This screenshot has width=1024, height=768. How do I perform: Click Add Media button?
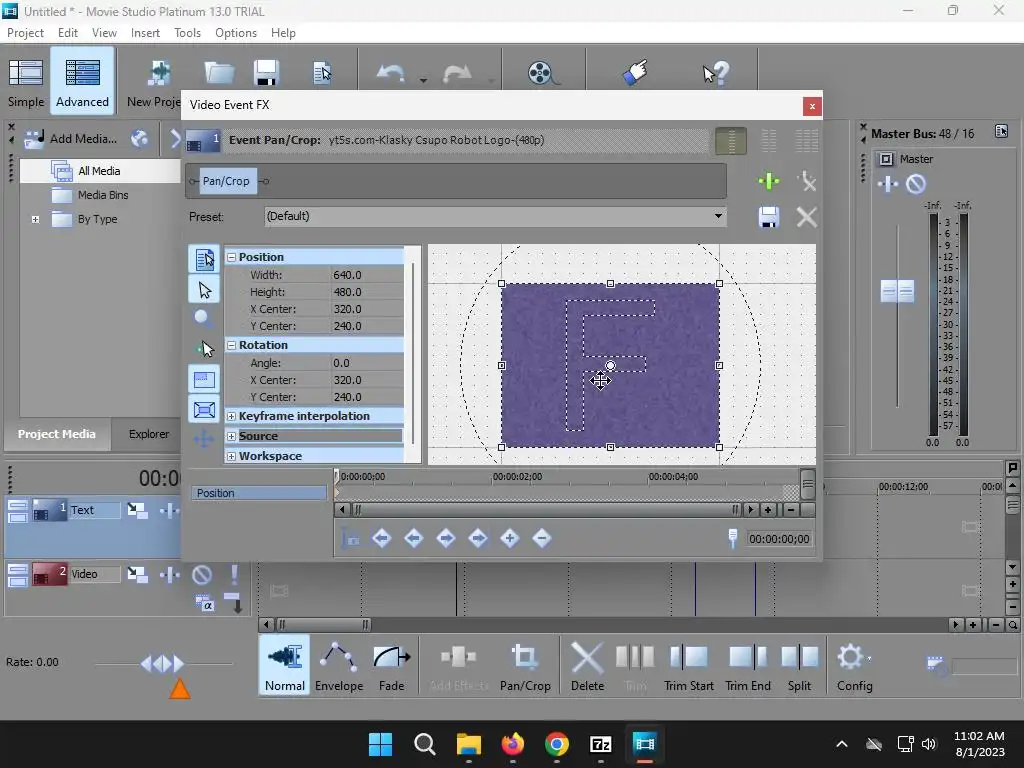pyautogui.click(x=71, y=138)
